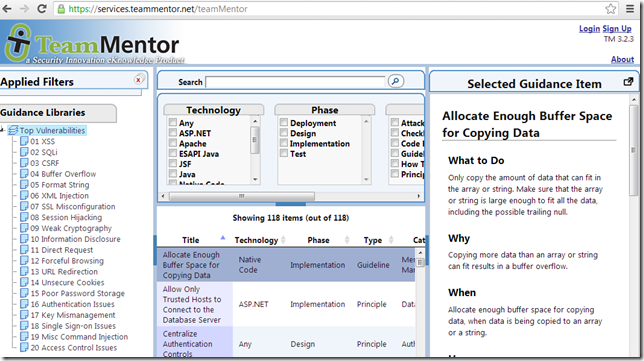Check the ASP.NET technology checkbox

[x=173, y=133]
